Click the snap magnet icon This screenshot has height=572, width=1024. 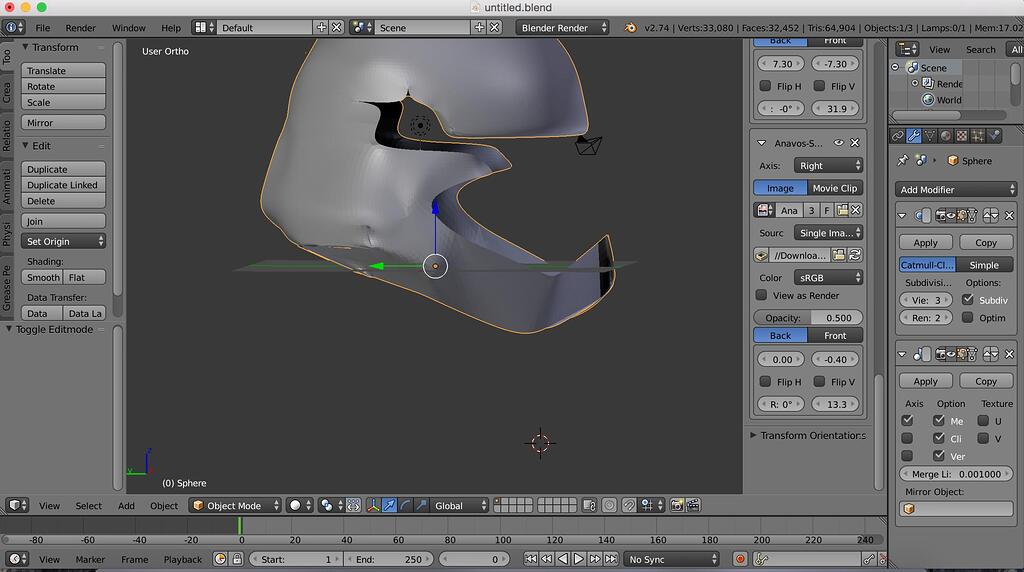[629, 505]
